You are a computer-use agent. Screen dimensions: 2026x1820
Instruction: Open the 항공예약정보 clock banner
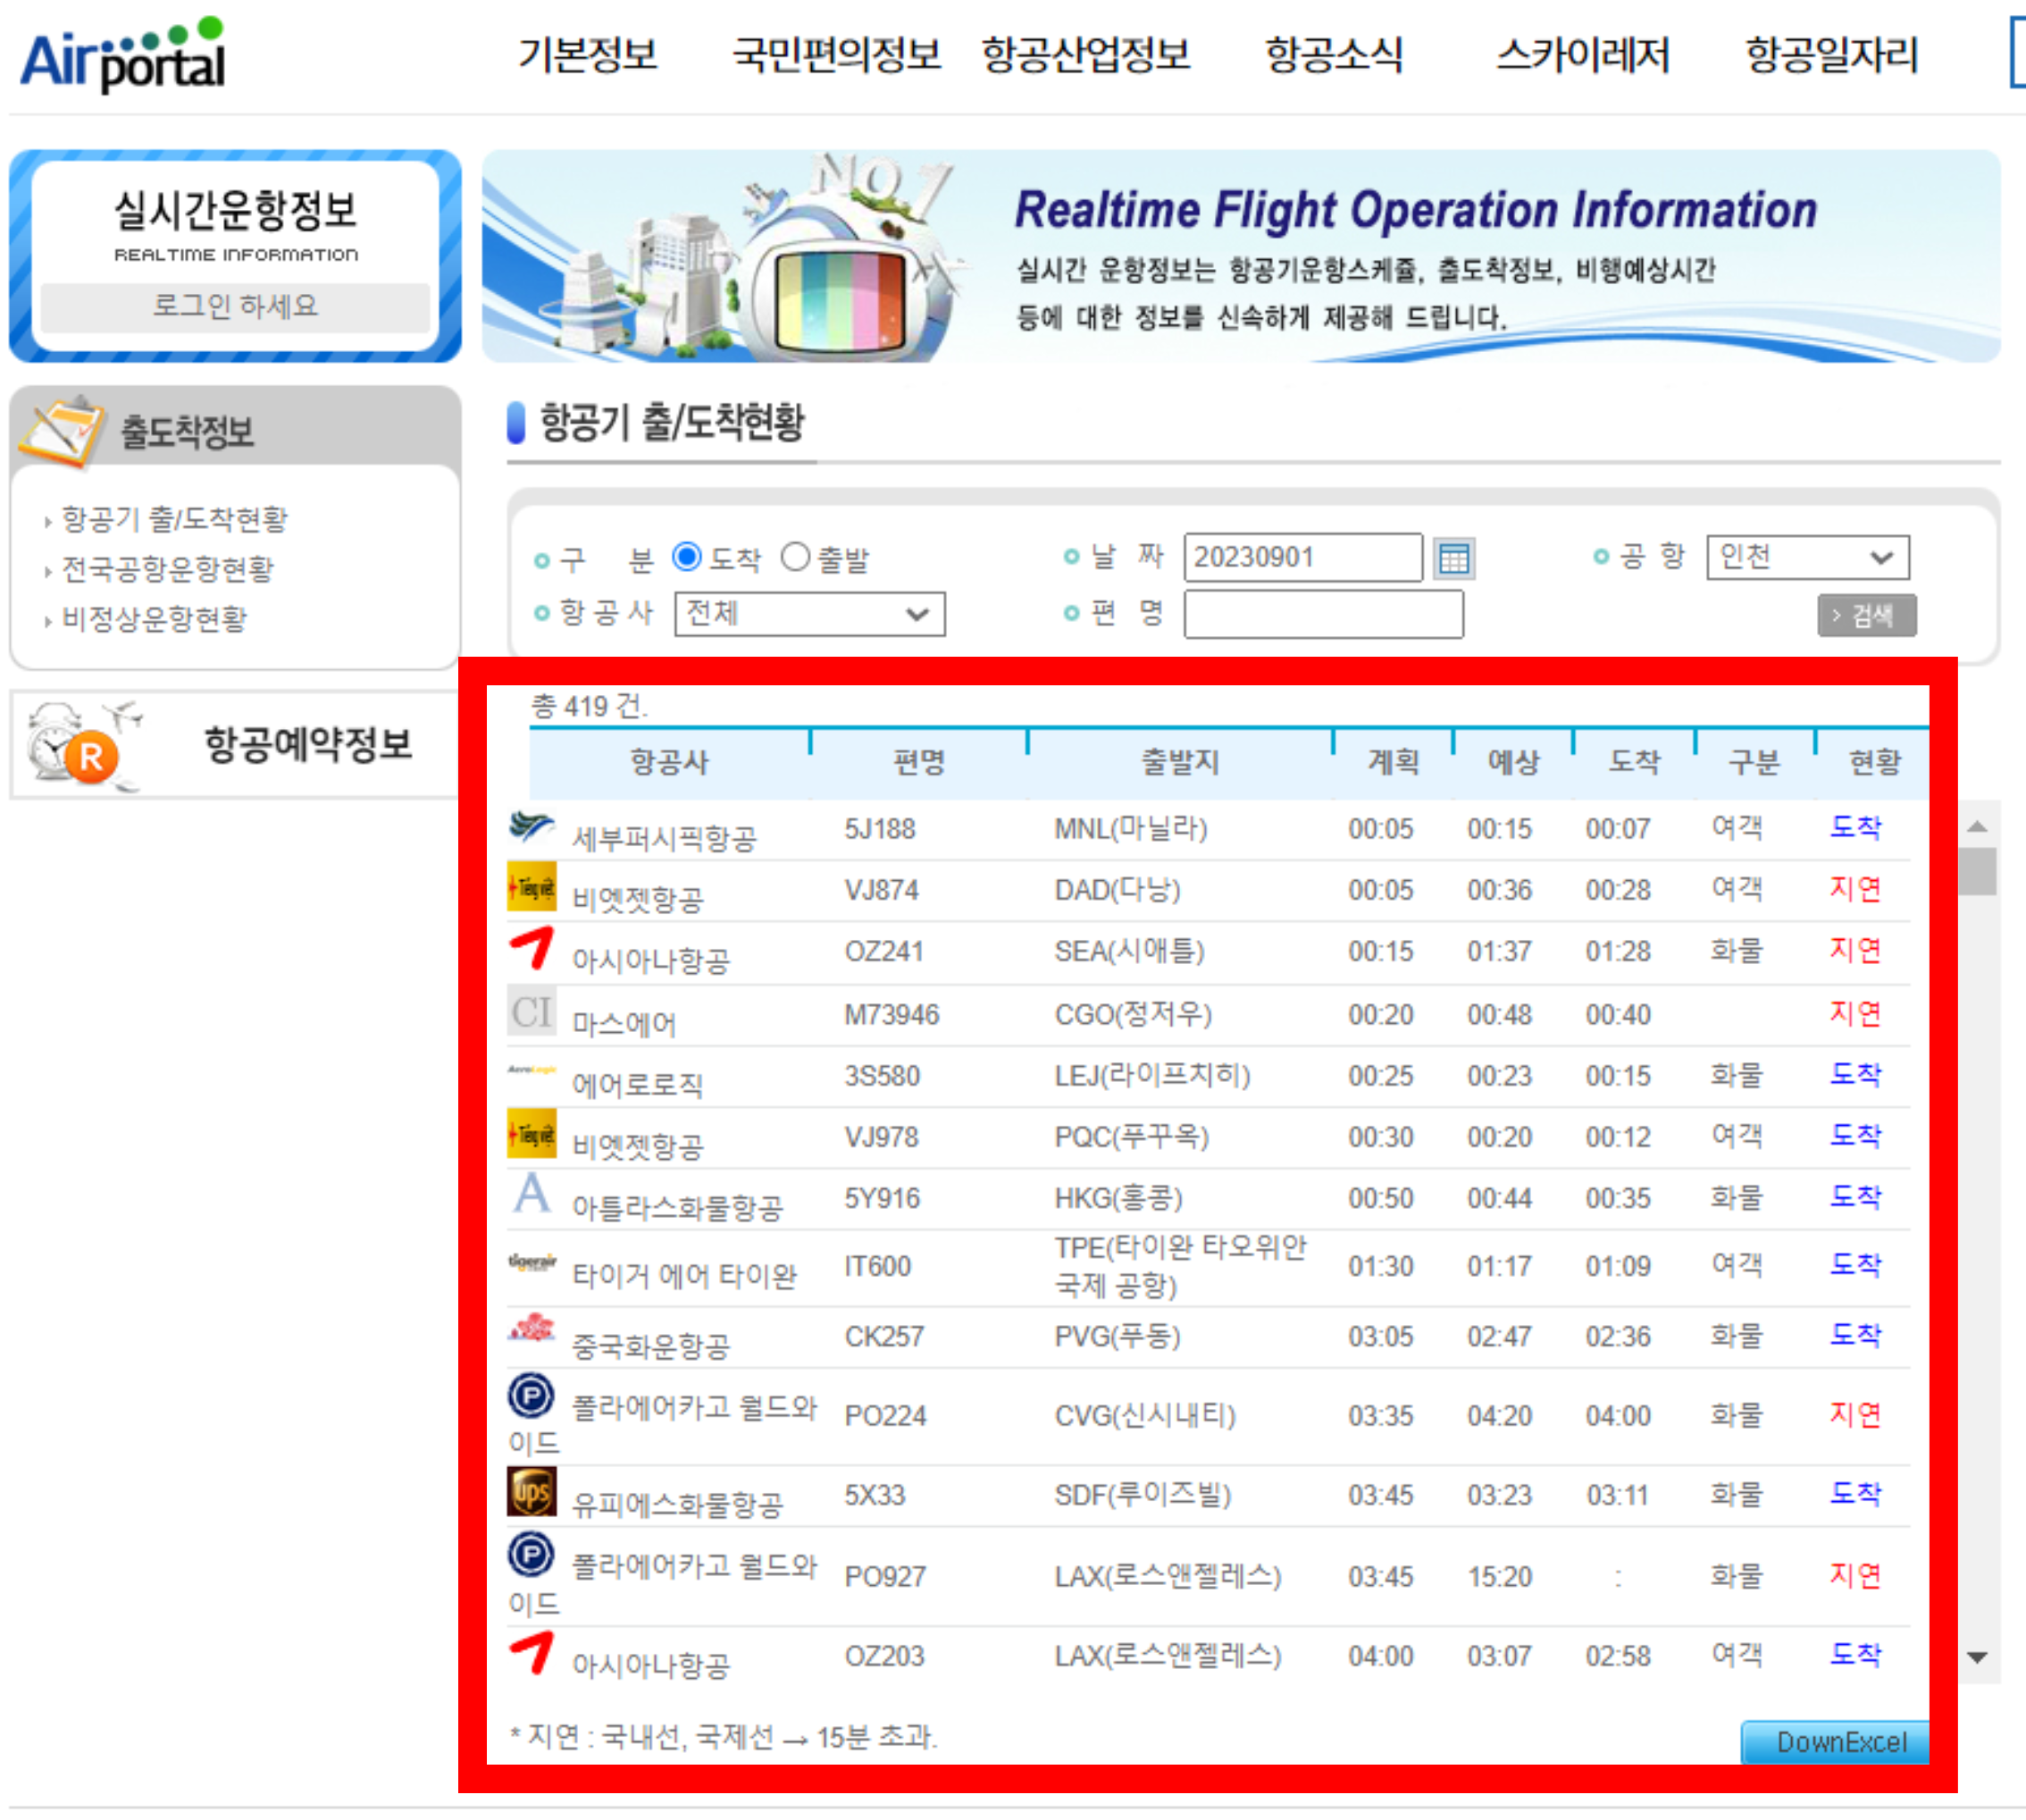(234, 745)
